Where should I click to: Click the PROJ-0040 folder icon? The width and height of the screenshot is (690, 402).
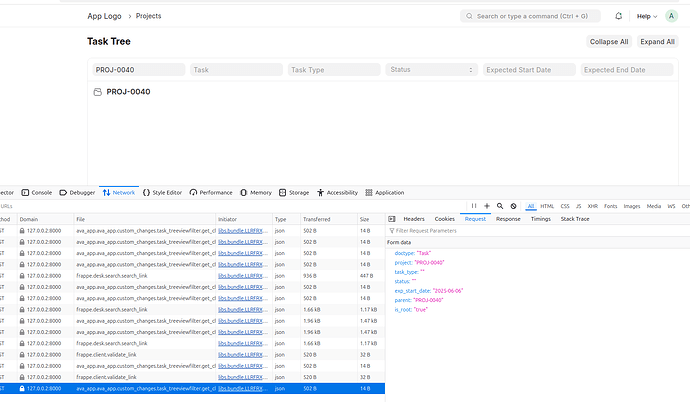tap(97, 92)
